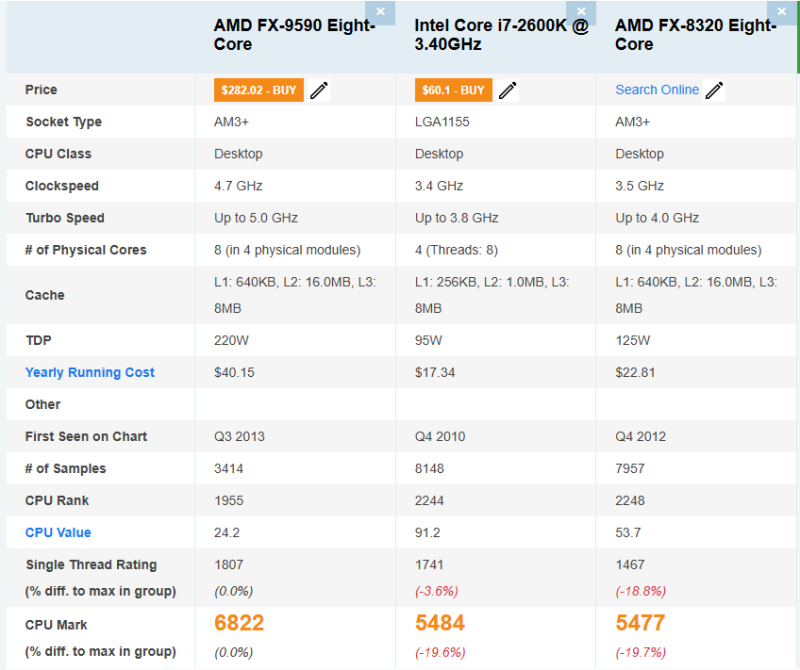Click the Single Thread Rating row label

tap(91, 565)
